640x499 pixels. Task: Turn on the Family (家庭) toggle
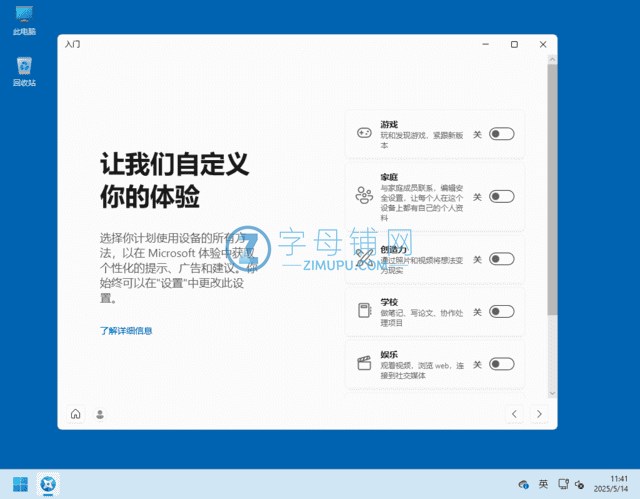pyautogui.click(x=501, y=197)
